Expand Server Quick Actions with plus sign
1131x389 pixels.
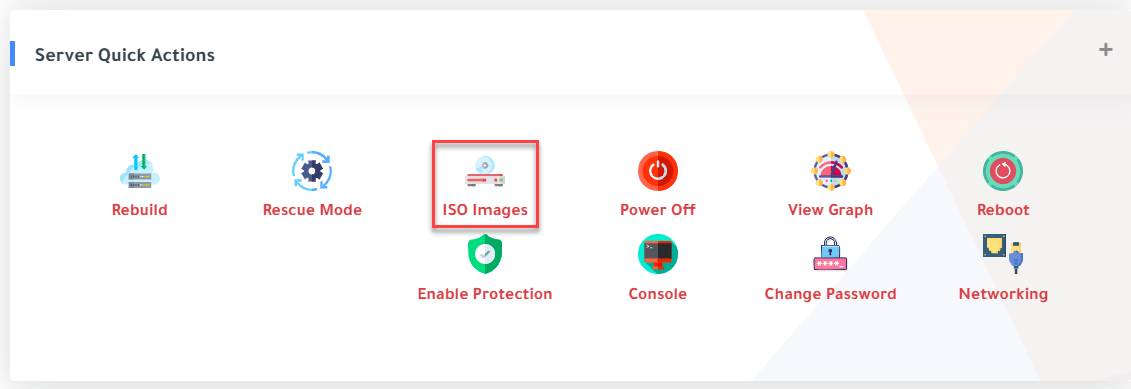click(1106, 50)
